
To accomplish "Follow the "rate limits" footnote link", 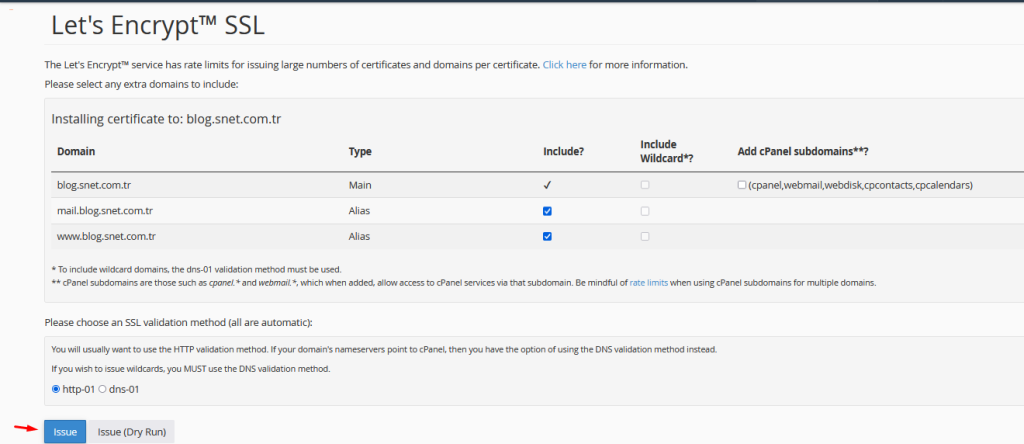I will (x=650, y=283).
